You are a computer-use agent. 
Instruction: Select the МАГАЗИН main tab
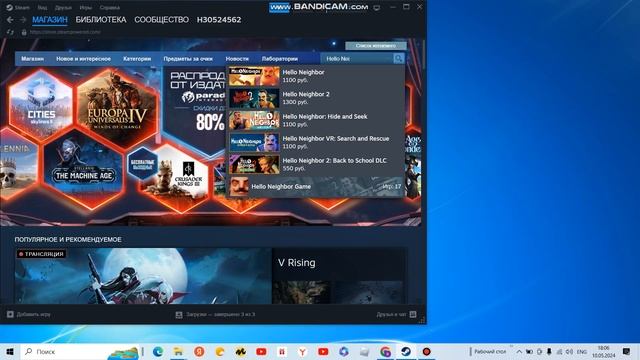(x=50, y=20)
